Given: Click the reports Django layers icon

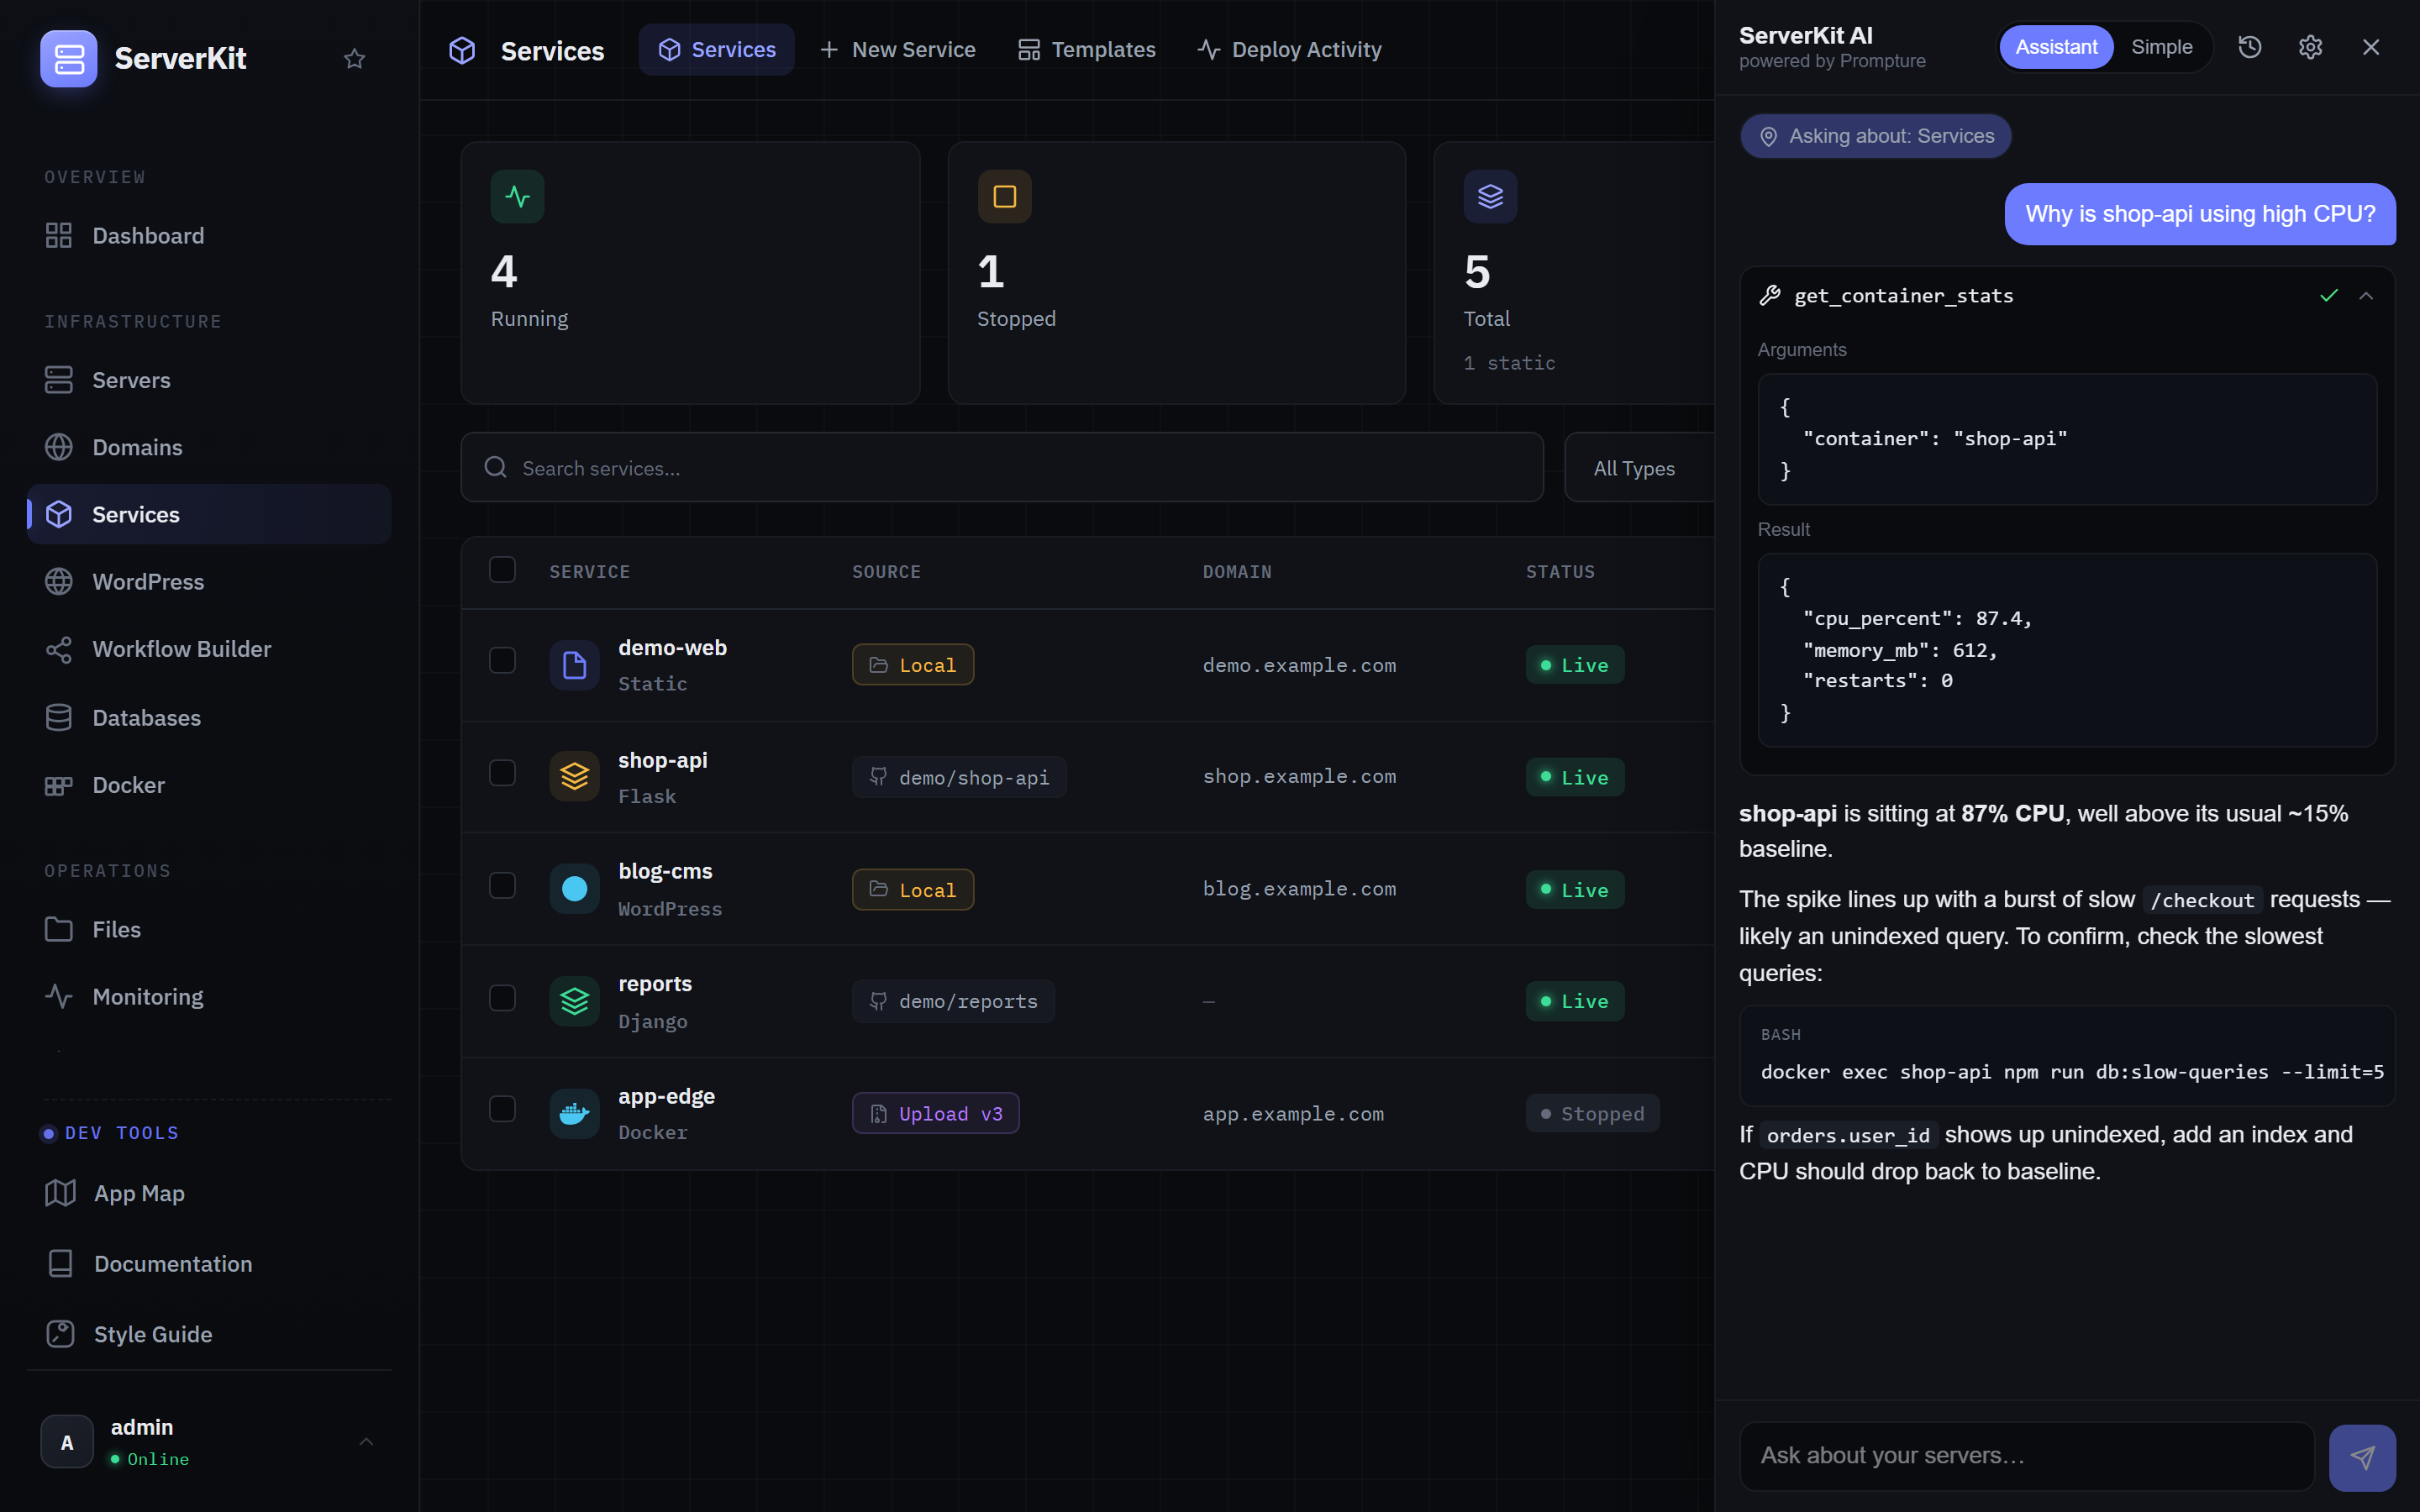Looking at the screenshot, I should [x=574, y=1001].
